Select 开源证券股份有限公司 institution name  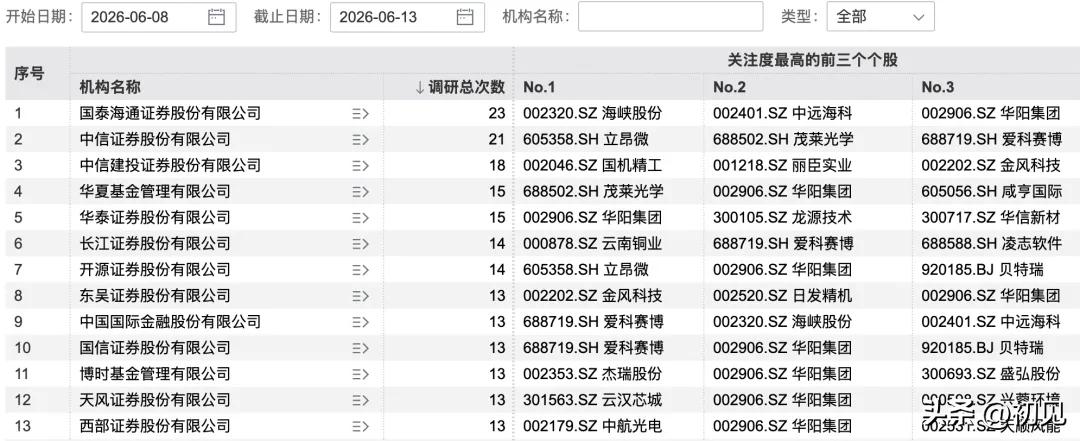(155, 269)
